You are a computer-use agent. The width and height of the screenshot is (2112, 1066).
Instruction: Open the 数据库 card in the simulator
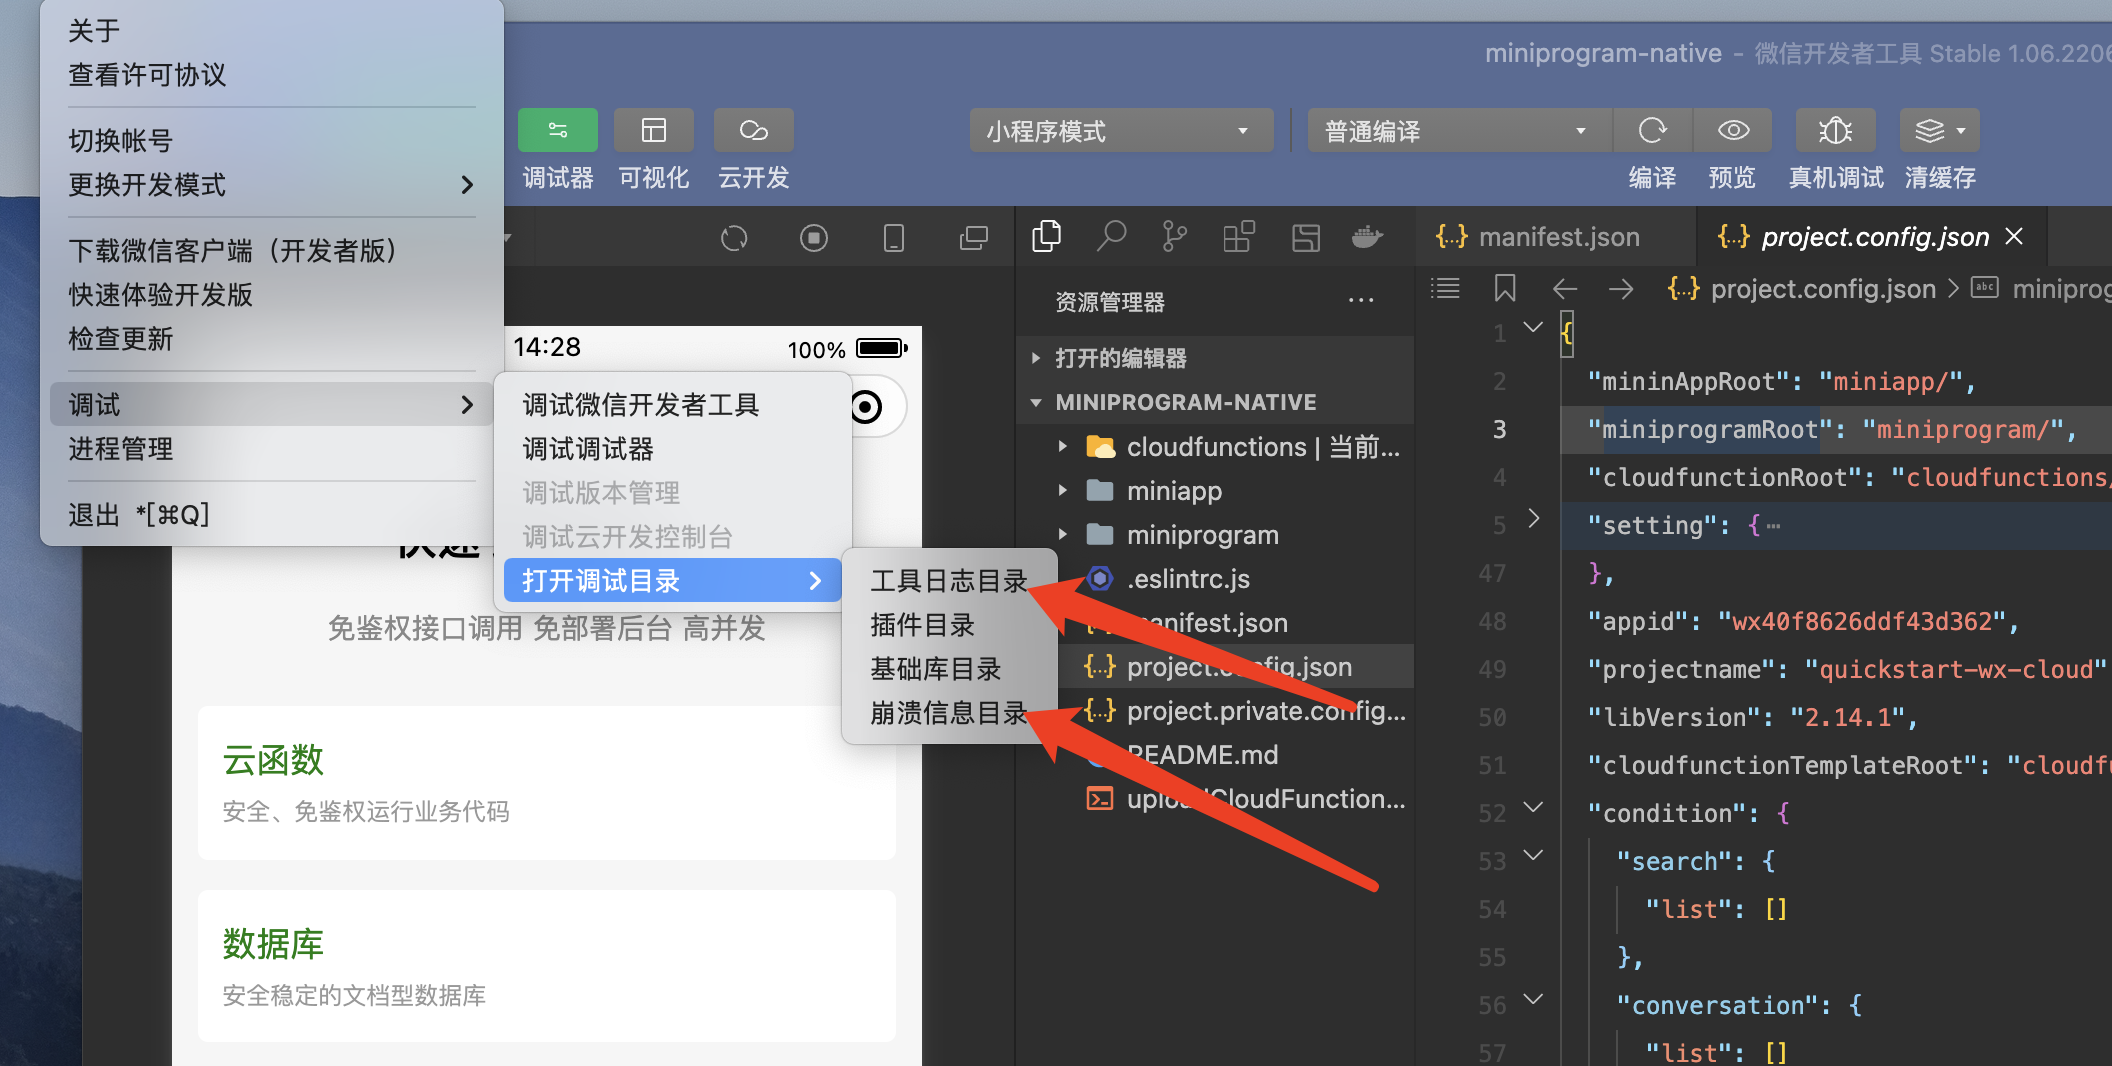pyautogui.click(x=547, y=966)
